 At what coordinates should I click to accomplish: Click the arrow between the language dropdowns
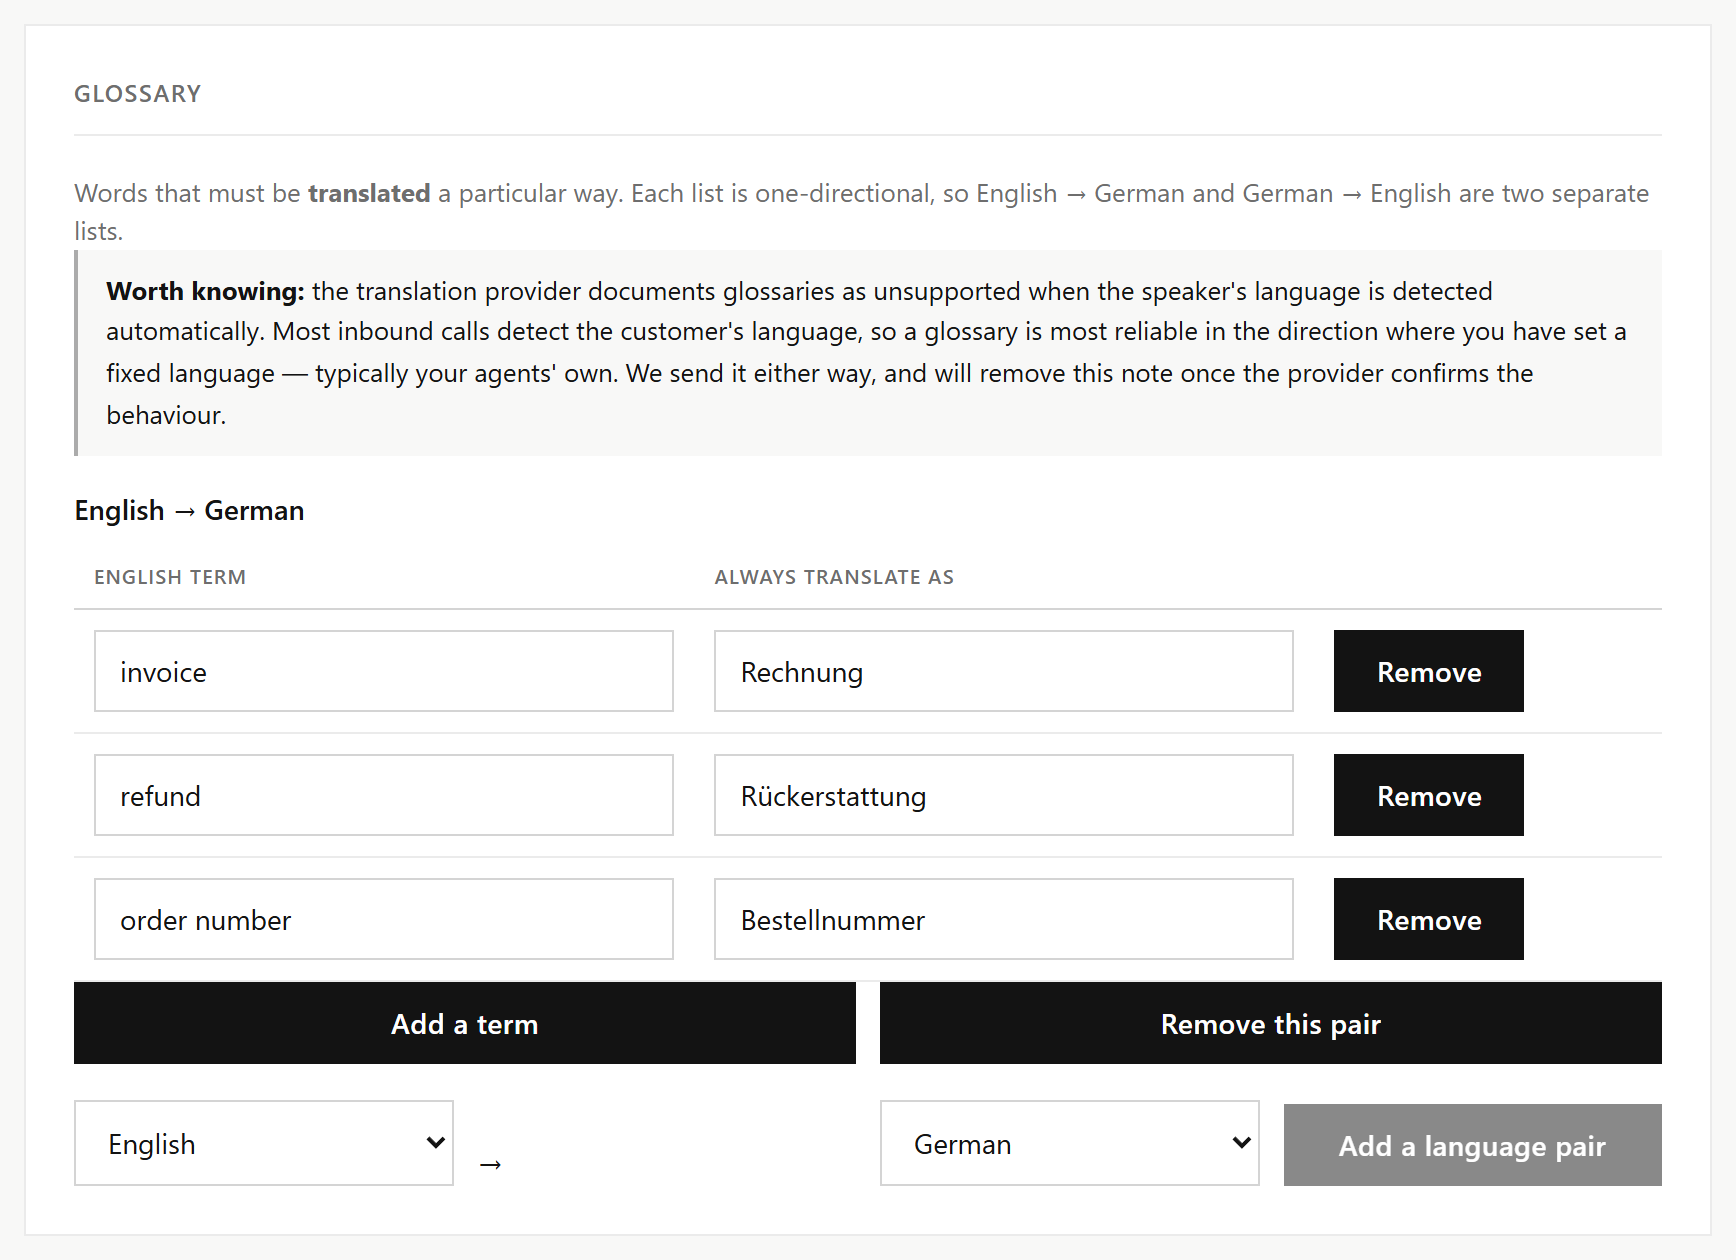click(x=490, y=1165)
